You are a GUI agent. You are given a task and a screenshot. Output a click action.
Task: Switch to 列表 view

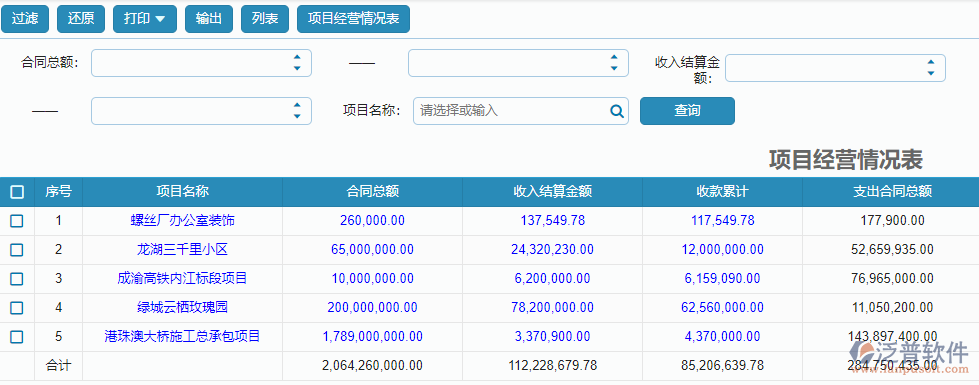tap(265, 19)
